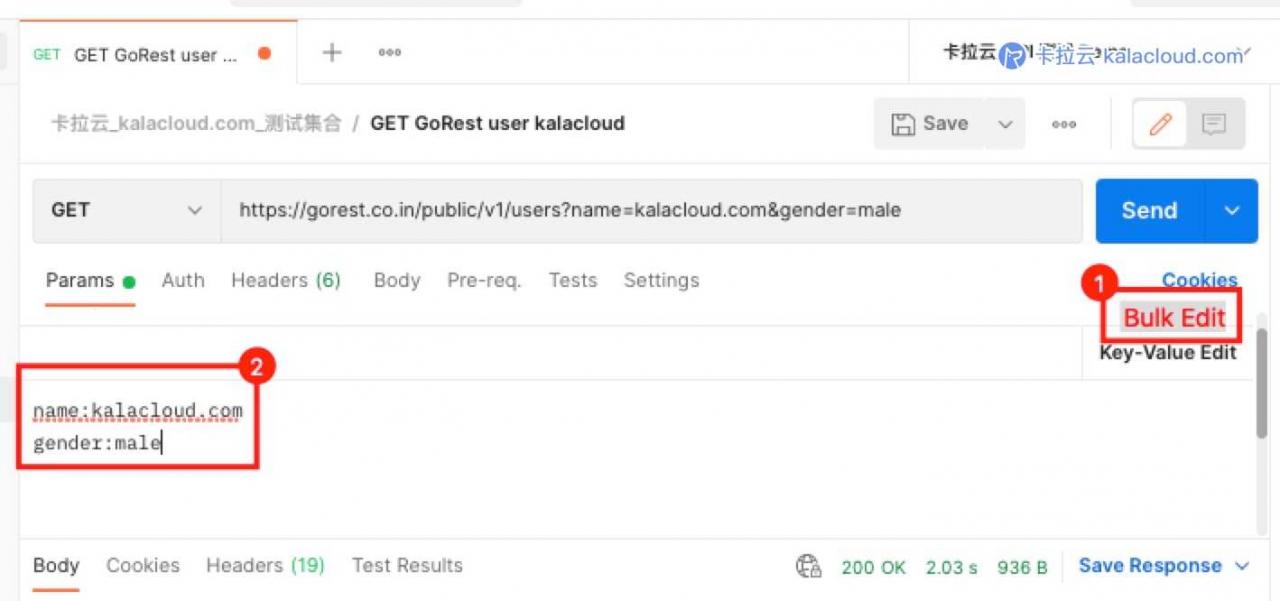Expand the Send button dropdown arrow

click(x=1232, y=211)
